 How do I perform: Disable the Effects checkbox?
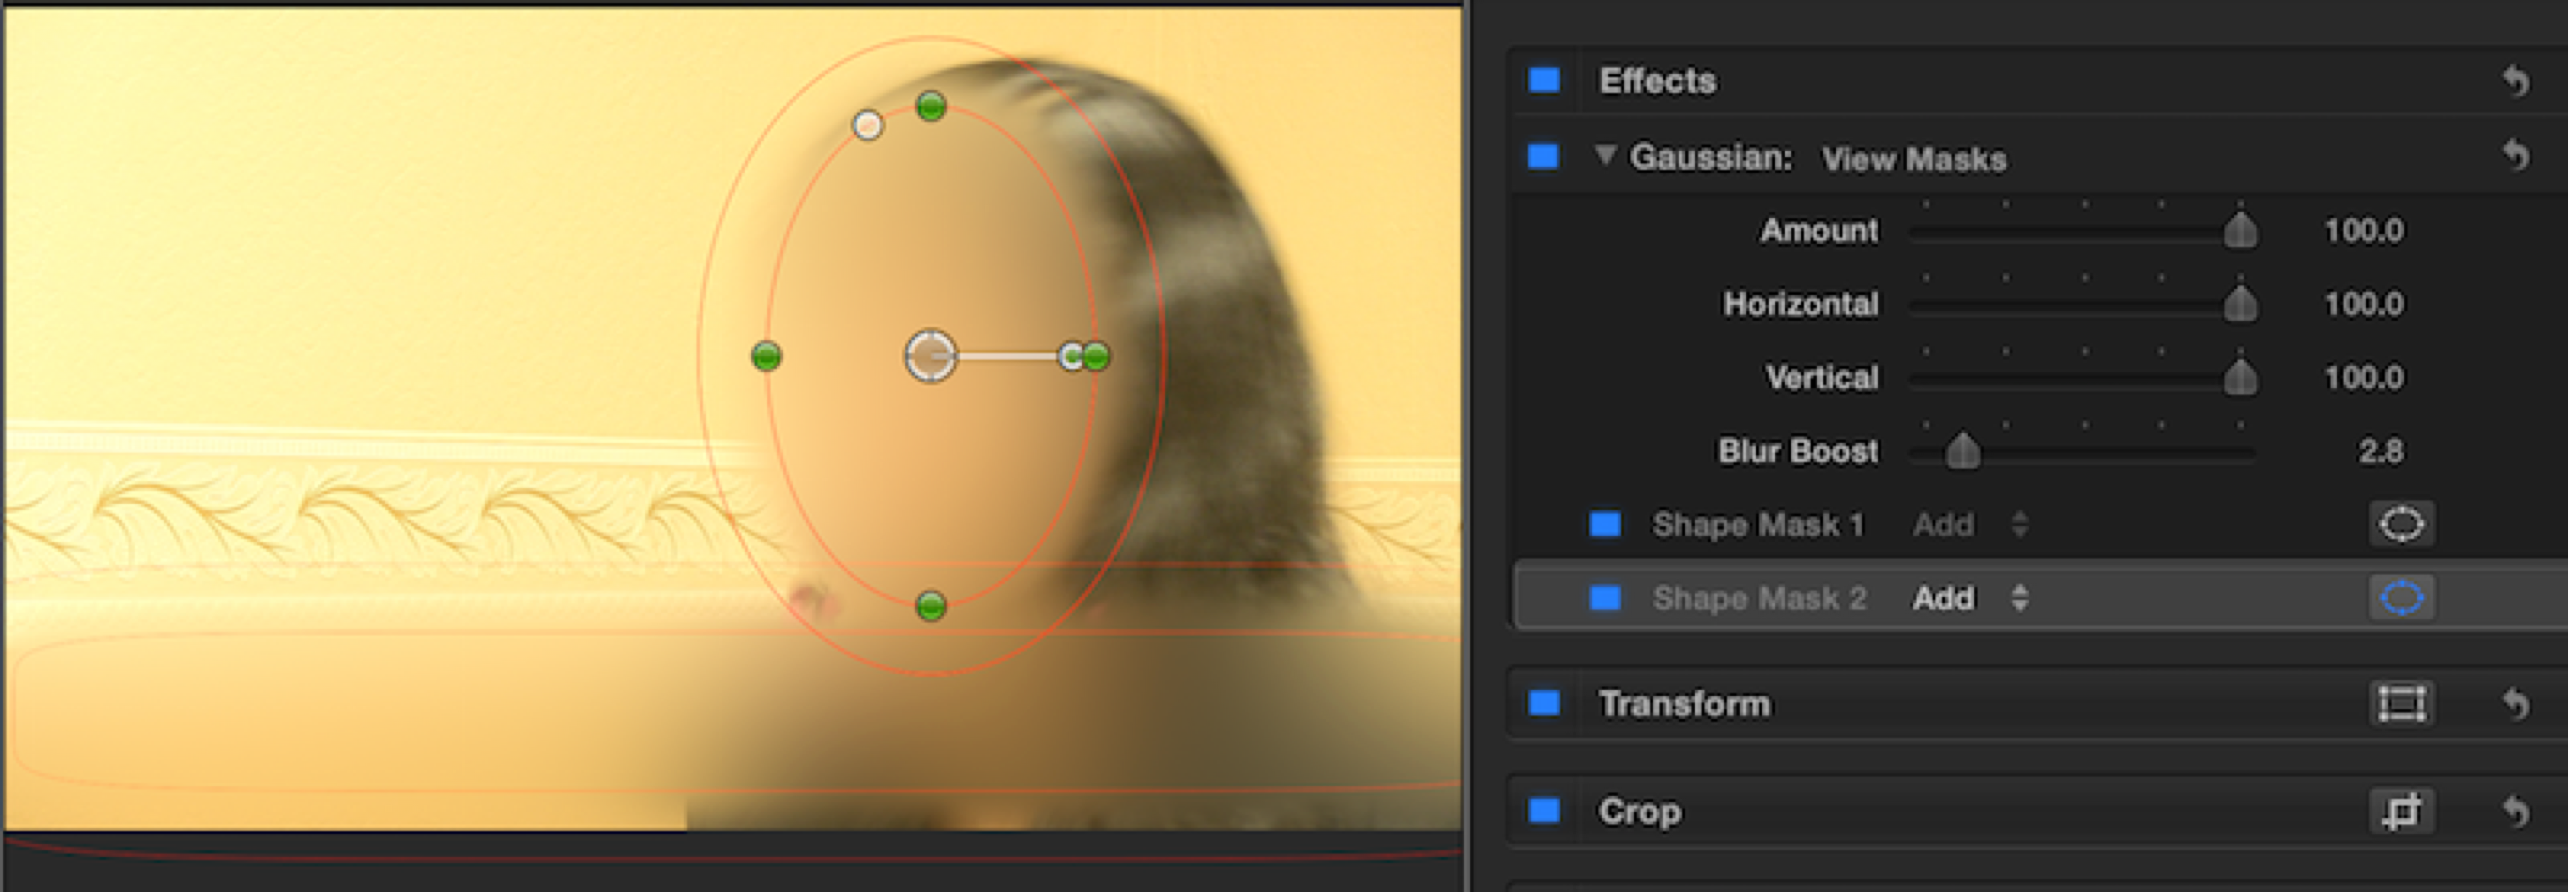click(1544, 80)
